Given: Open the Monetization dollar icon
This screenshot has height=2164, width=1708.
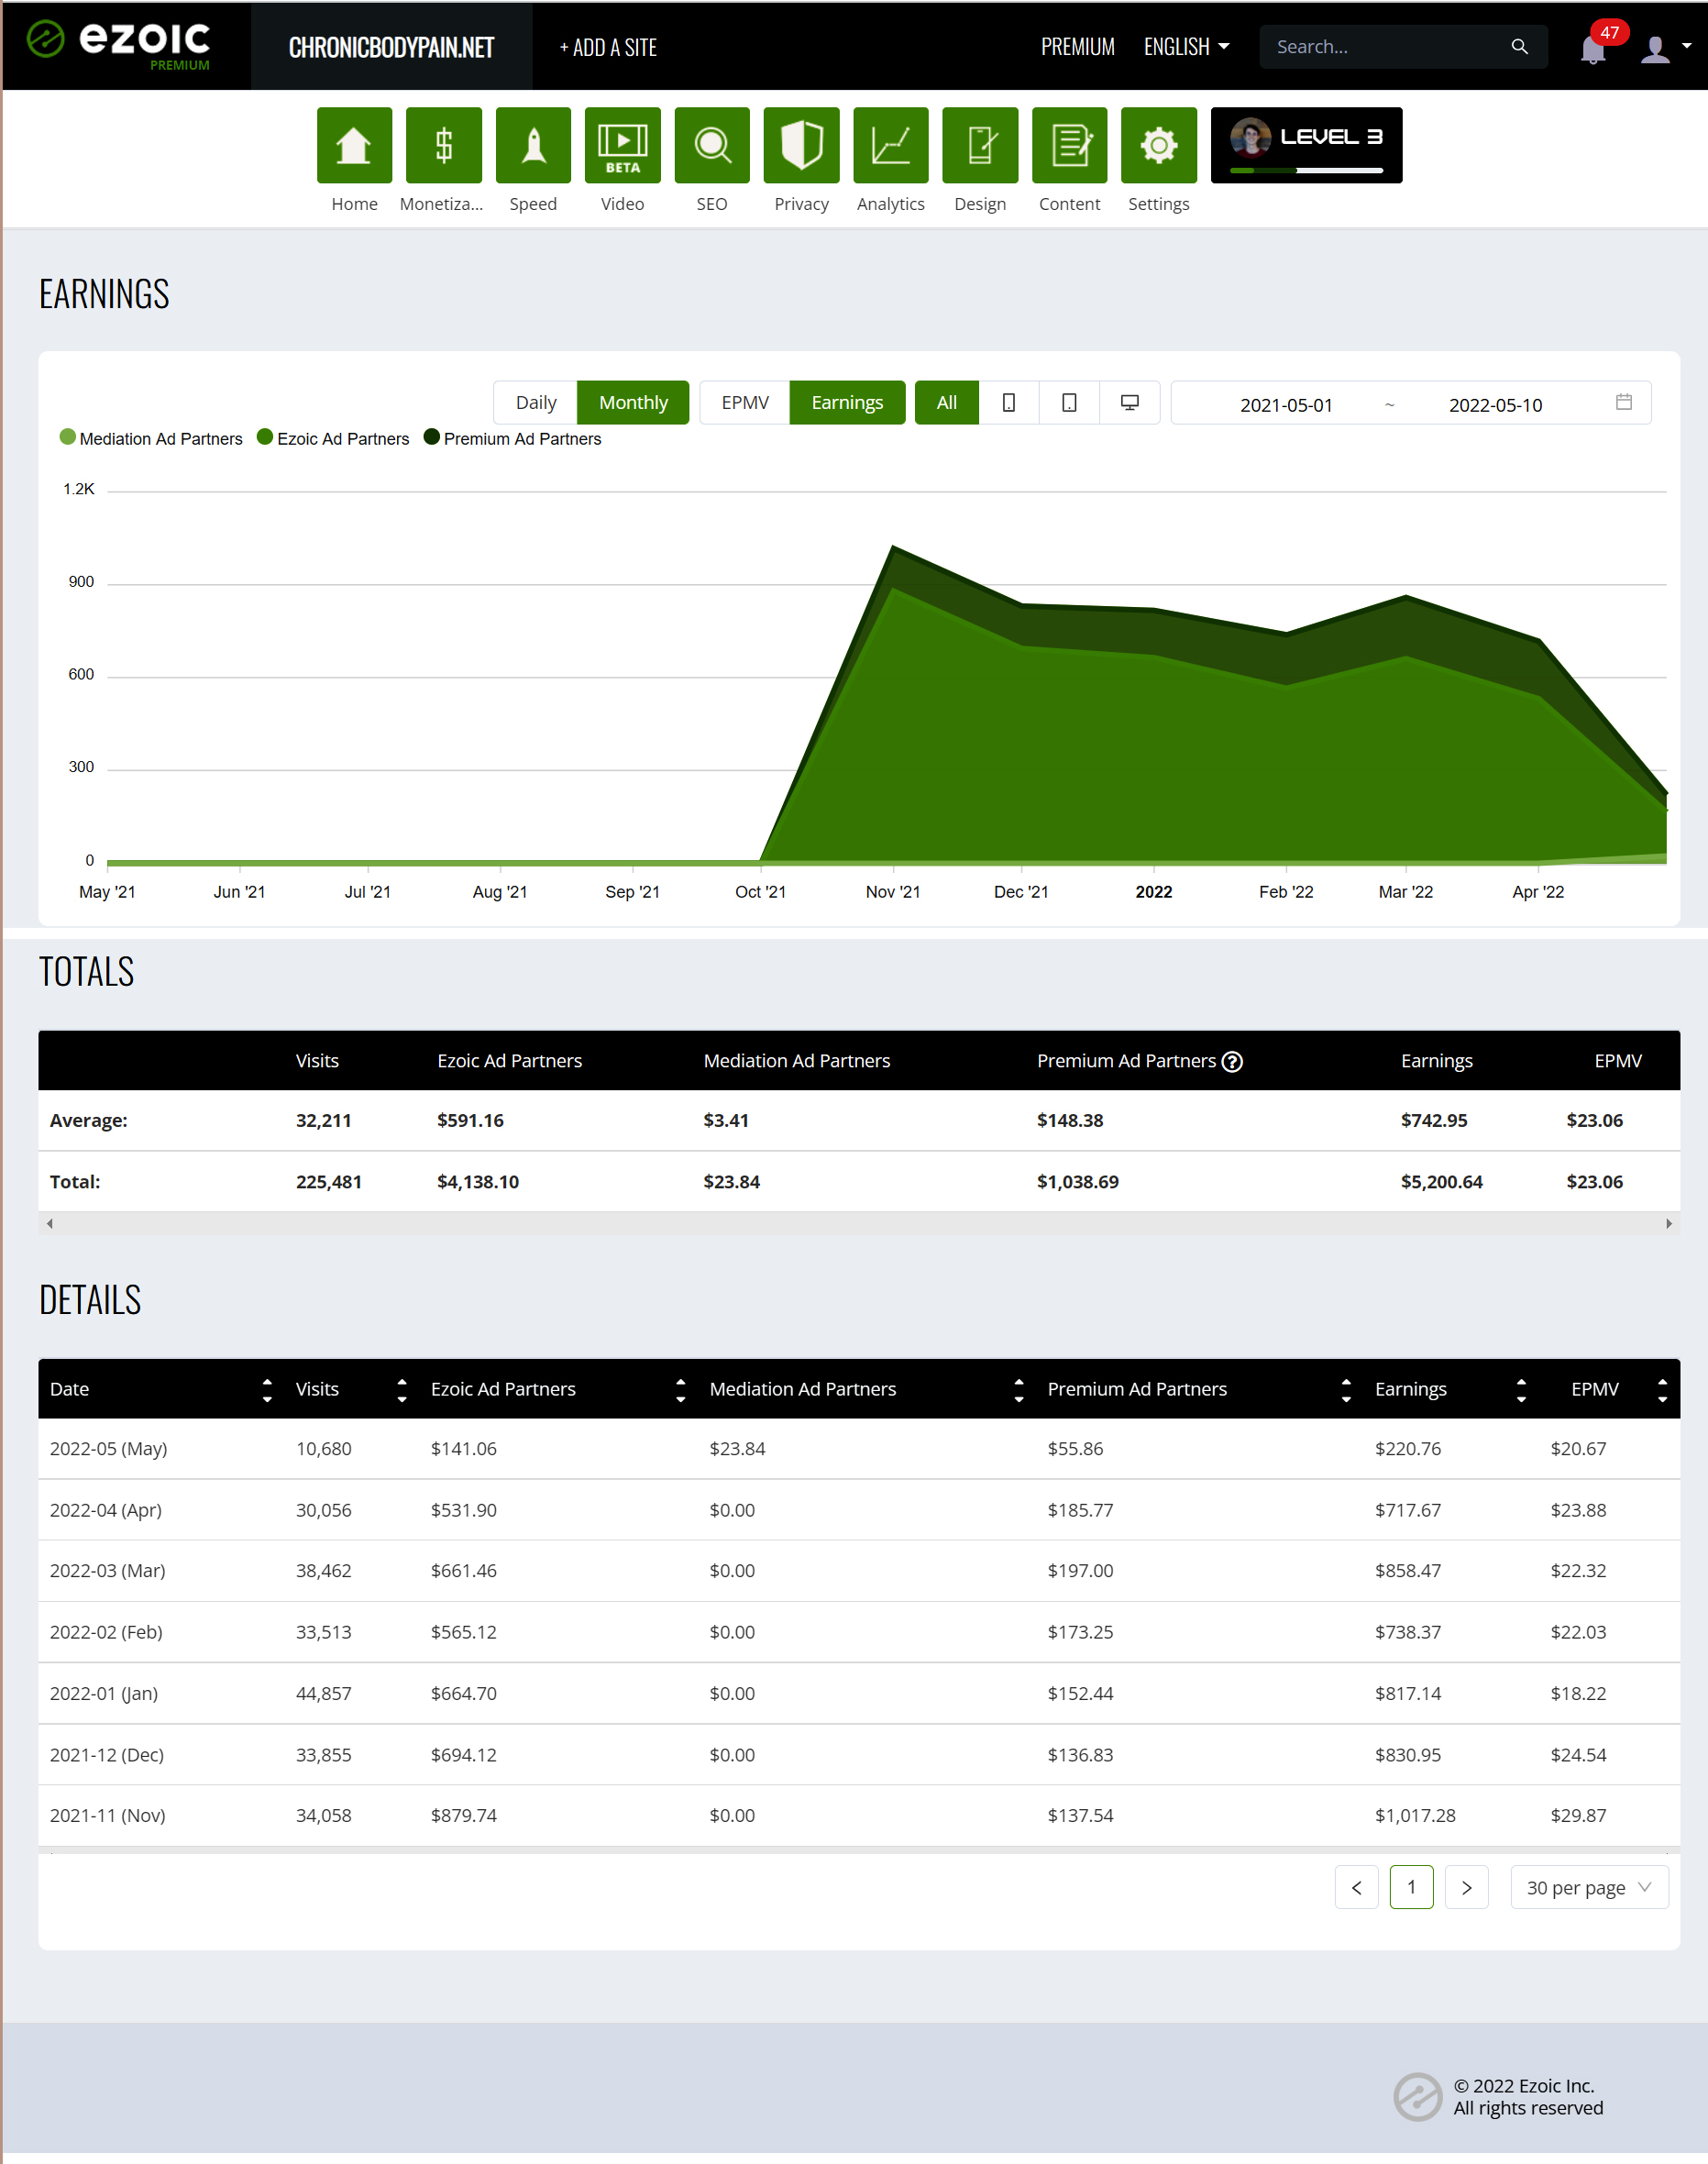Looking at the screenshot, I should click(443, 146).
